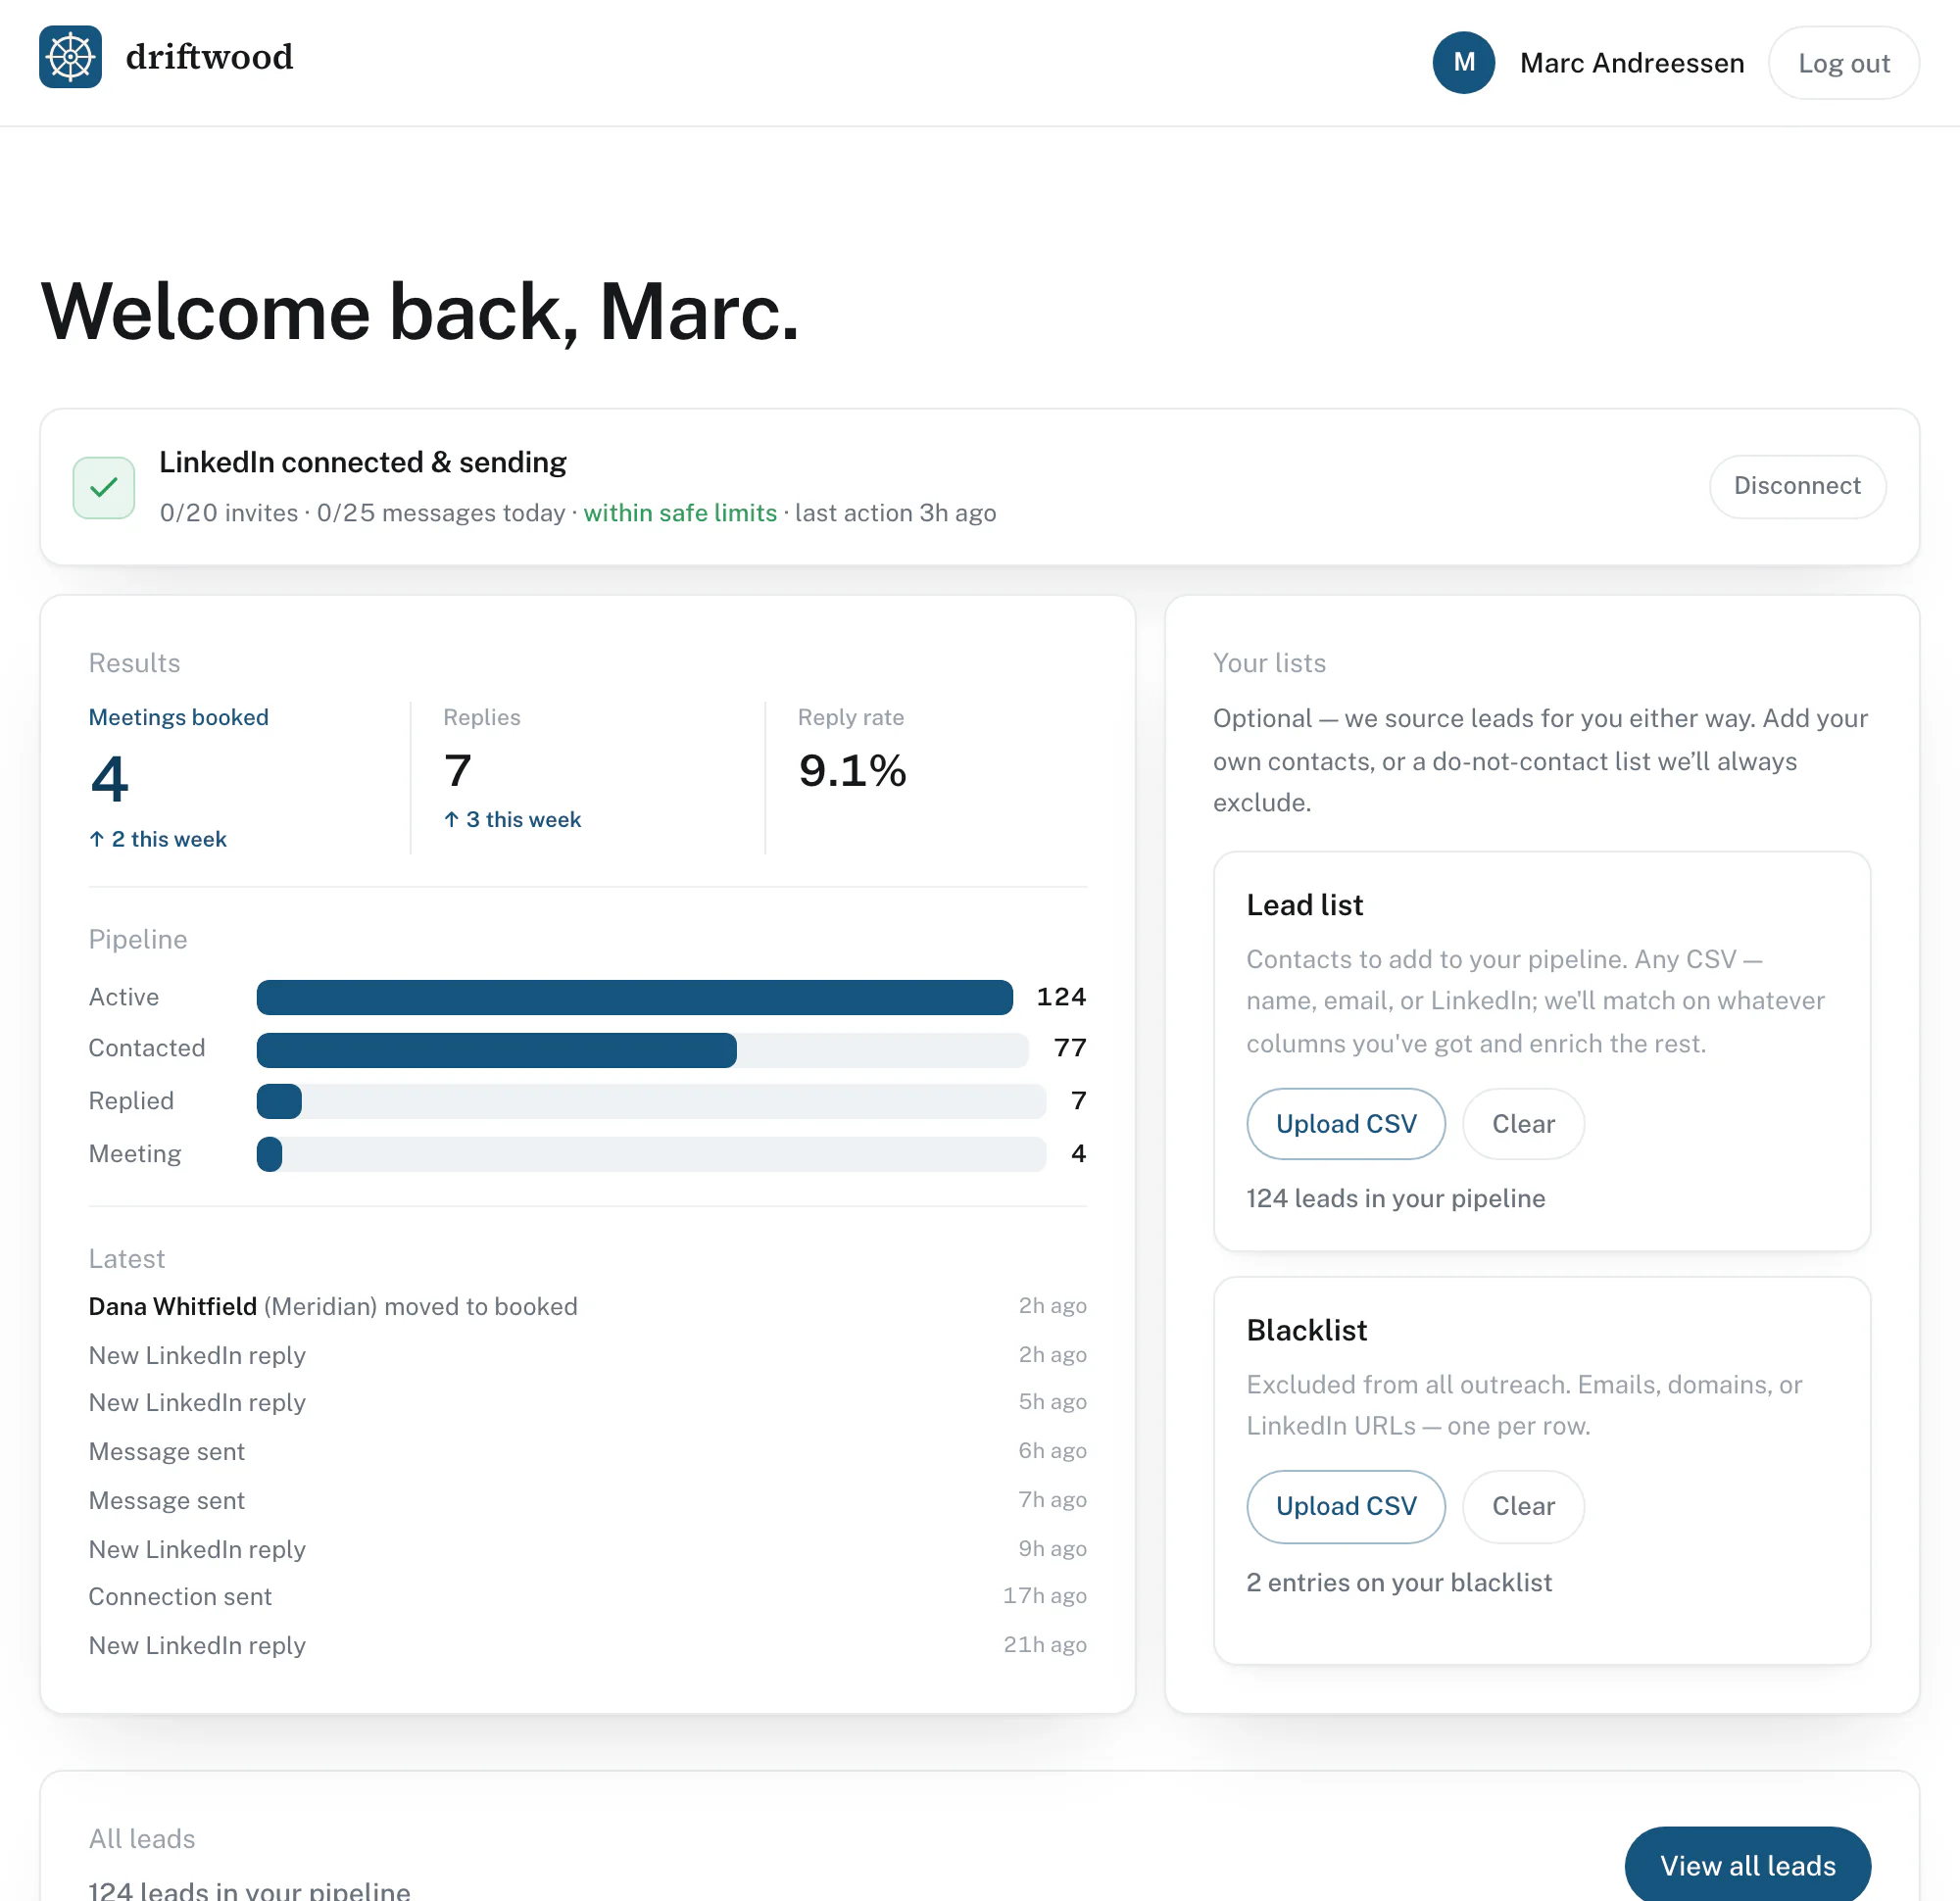Image resolution: width=1960 pixels, height=1901 pixels.
Task: Open the New LinkedIn reply from 9h ago
Action: point(587,1549)
